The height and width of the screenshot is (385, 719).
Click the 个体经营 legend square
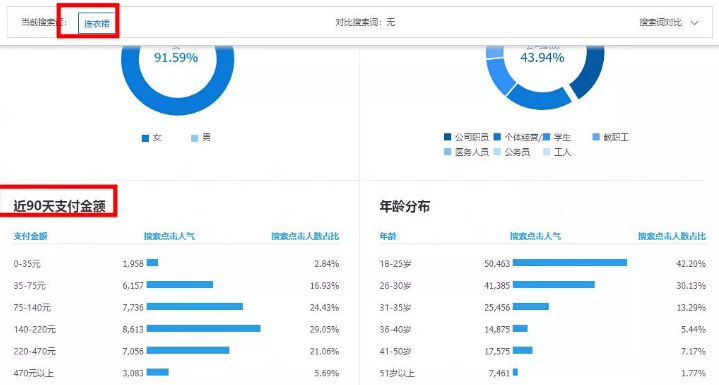497,137
